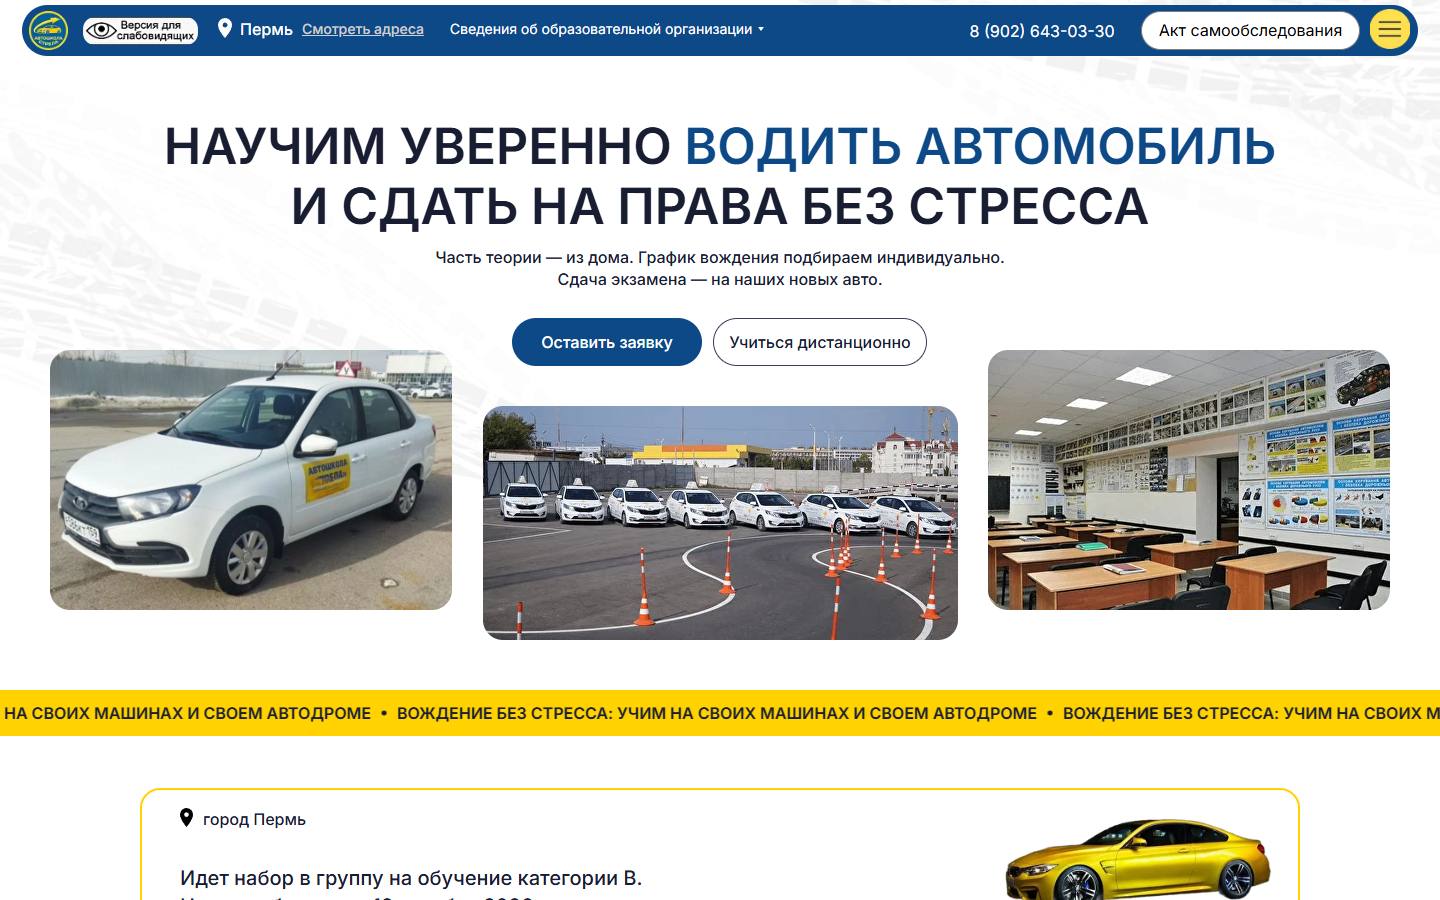Image resolution: width=1440 pixels, height=900 pixels.
Task: Open the Смотреть адреса link
Action: coord(363,30)
